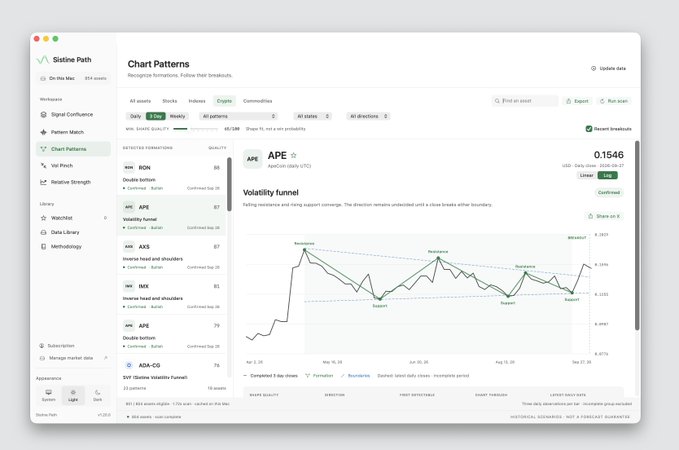Select AXS Inverse head and shoulders

171,256
